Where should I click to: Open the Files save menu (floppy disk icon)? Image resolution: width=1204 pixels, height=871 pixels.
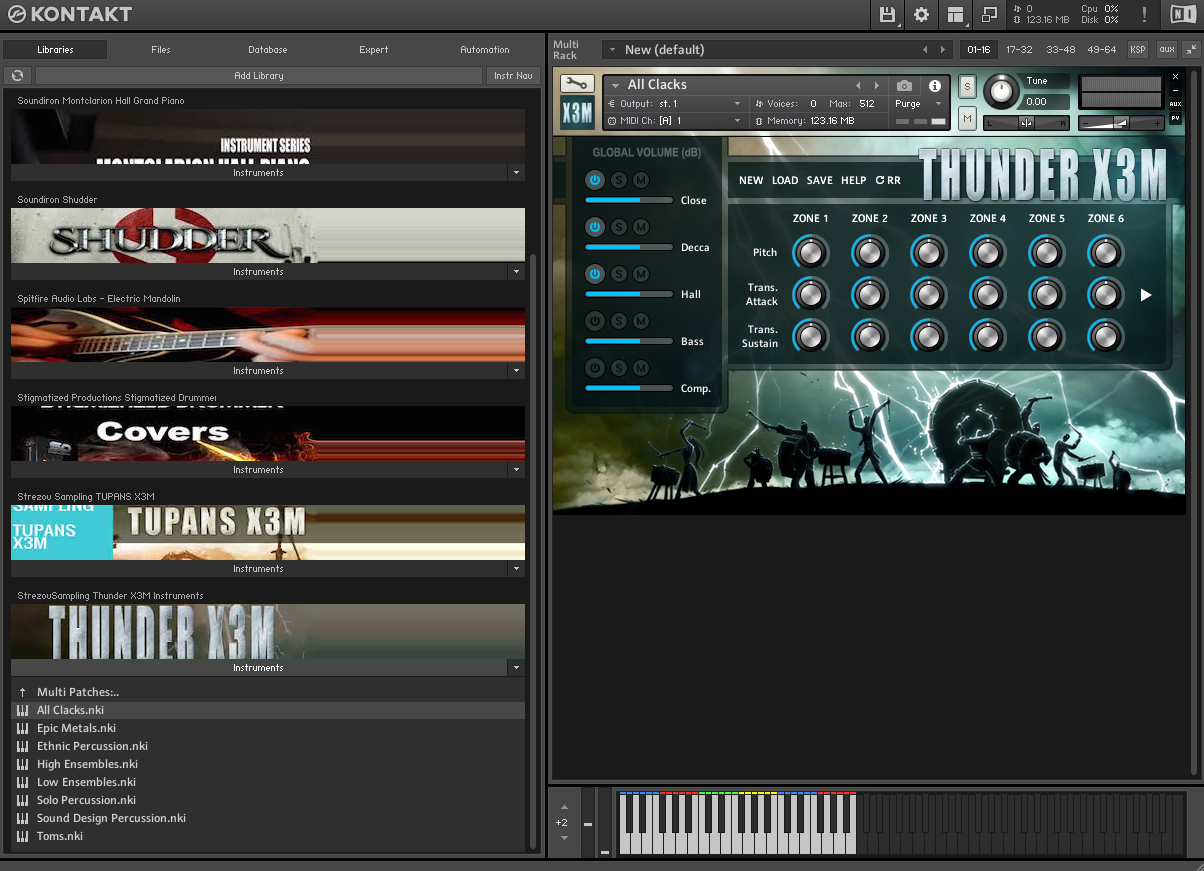tap(887, 14)
